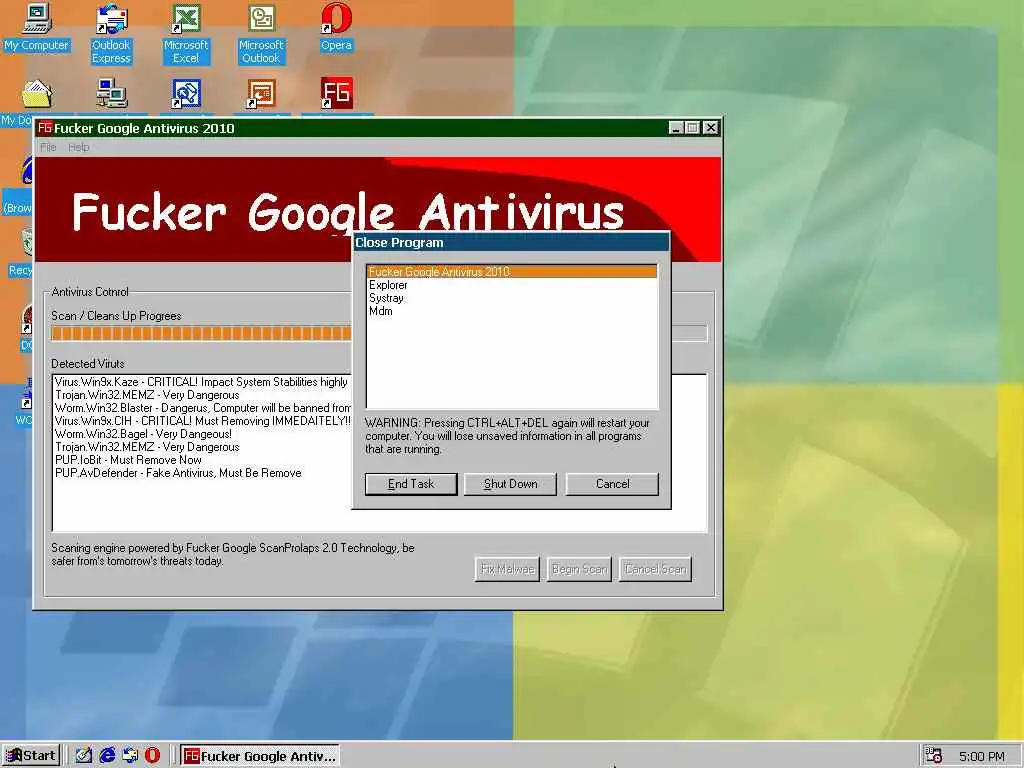
Task: Select Virus.Win9x.CIH entry in detected list
Action: [x=202, y=421]
